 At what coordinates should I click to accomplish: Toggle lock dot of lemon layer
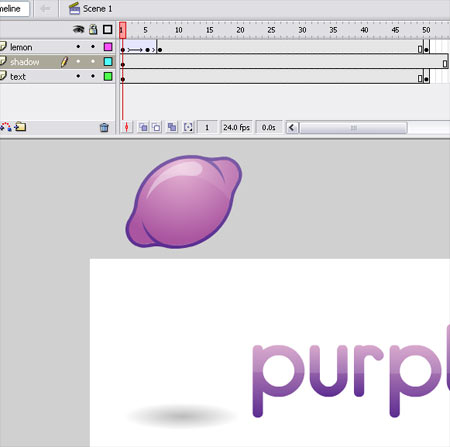tap(93, 47)
